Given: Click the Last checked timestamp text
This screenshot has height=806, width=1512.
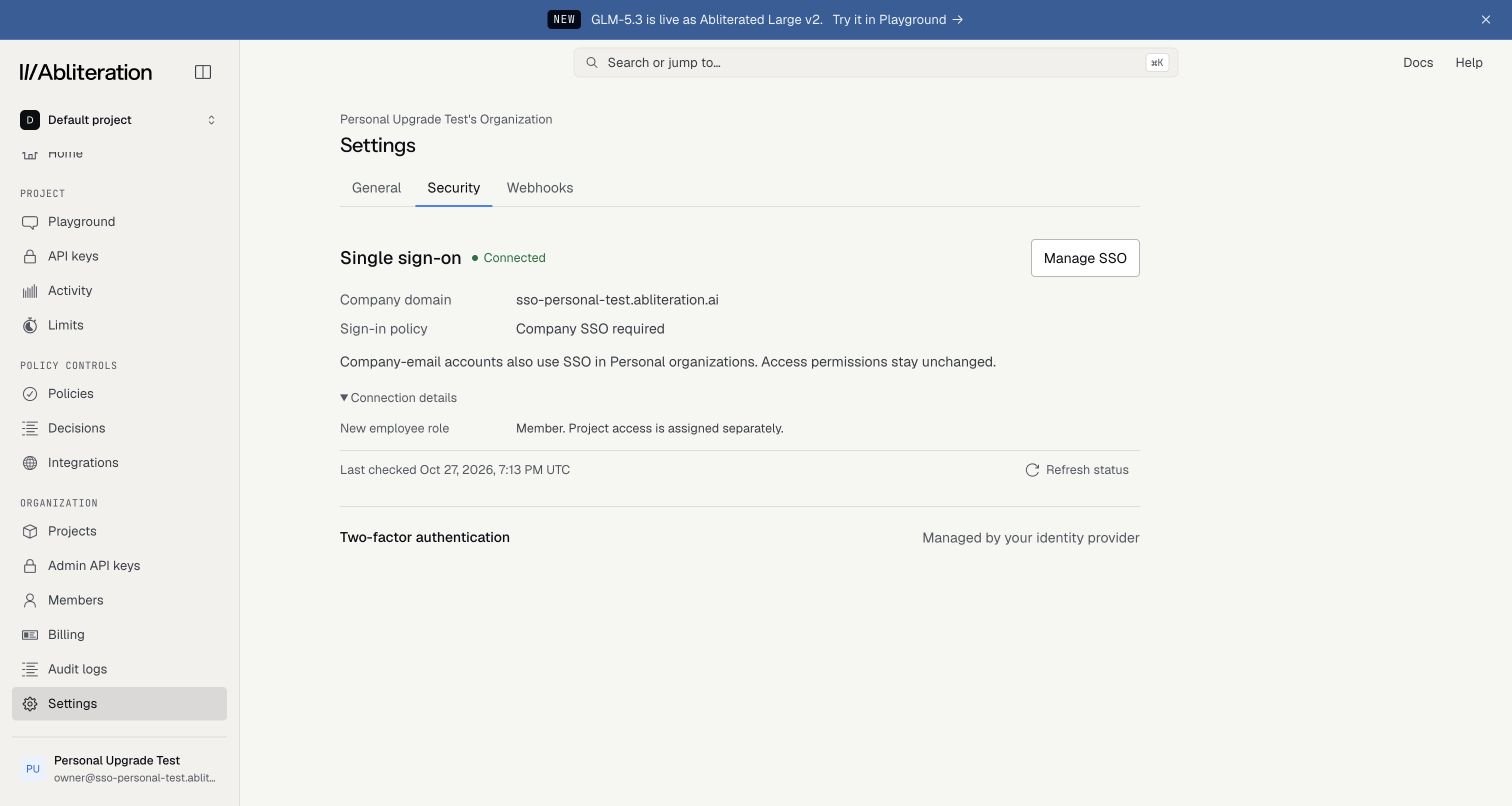Looking at the screenshot, I should [x=455, y=470].
